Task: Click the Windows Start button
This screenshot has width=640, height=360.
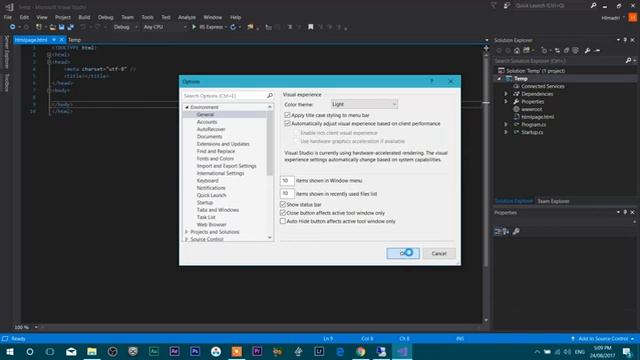Action: pyautogui.click(x=10, y=351)
